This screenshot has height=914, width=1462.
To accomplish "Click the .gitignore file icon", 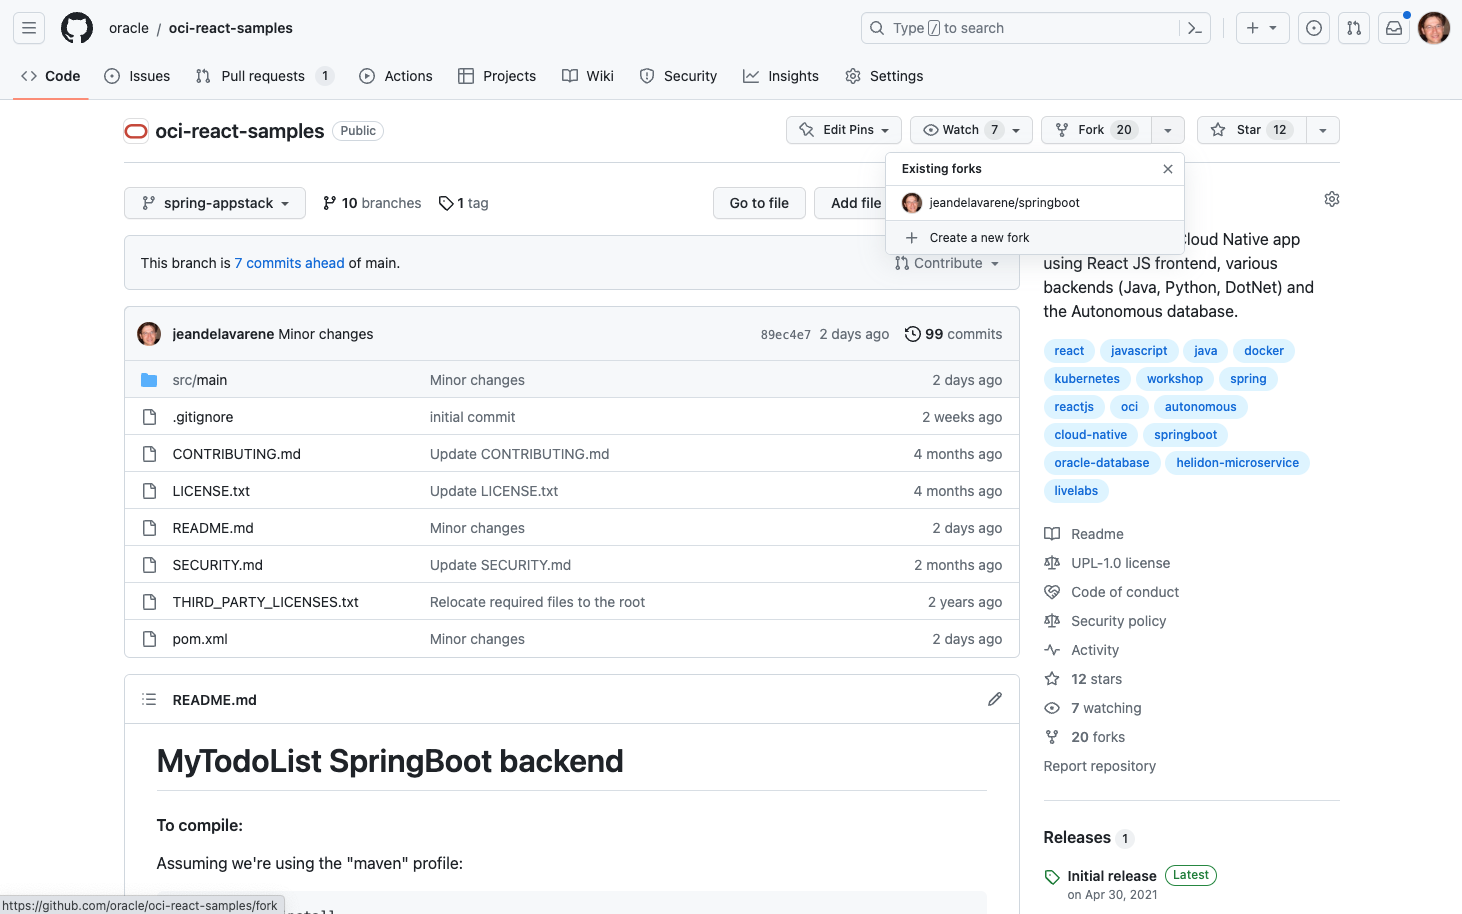I will (x=149, y=417).
